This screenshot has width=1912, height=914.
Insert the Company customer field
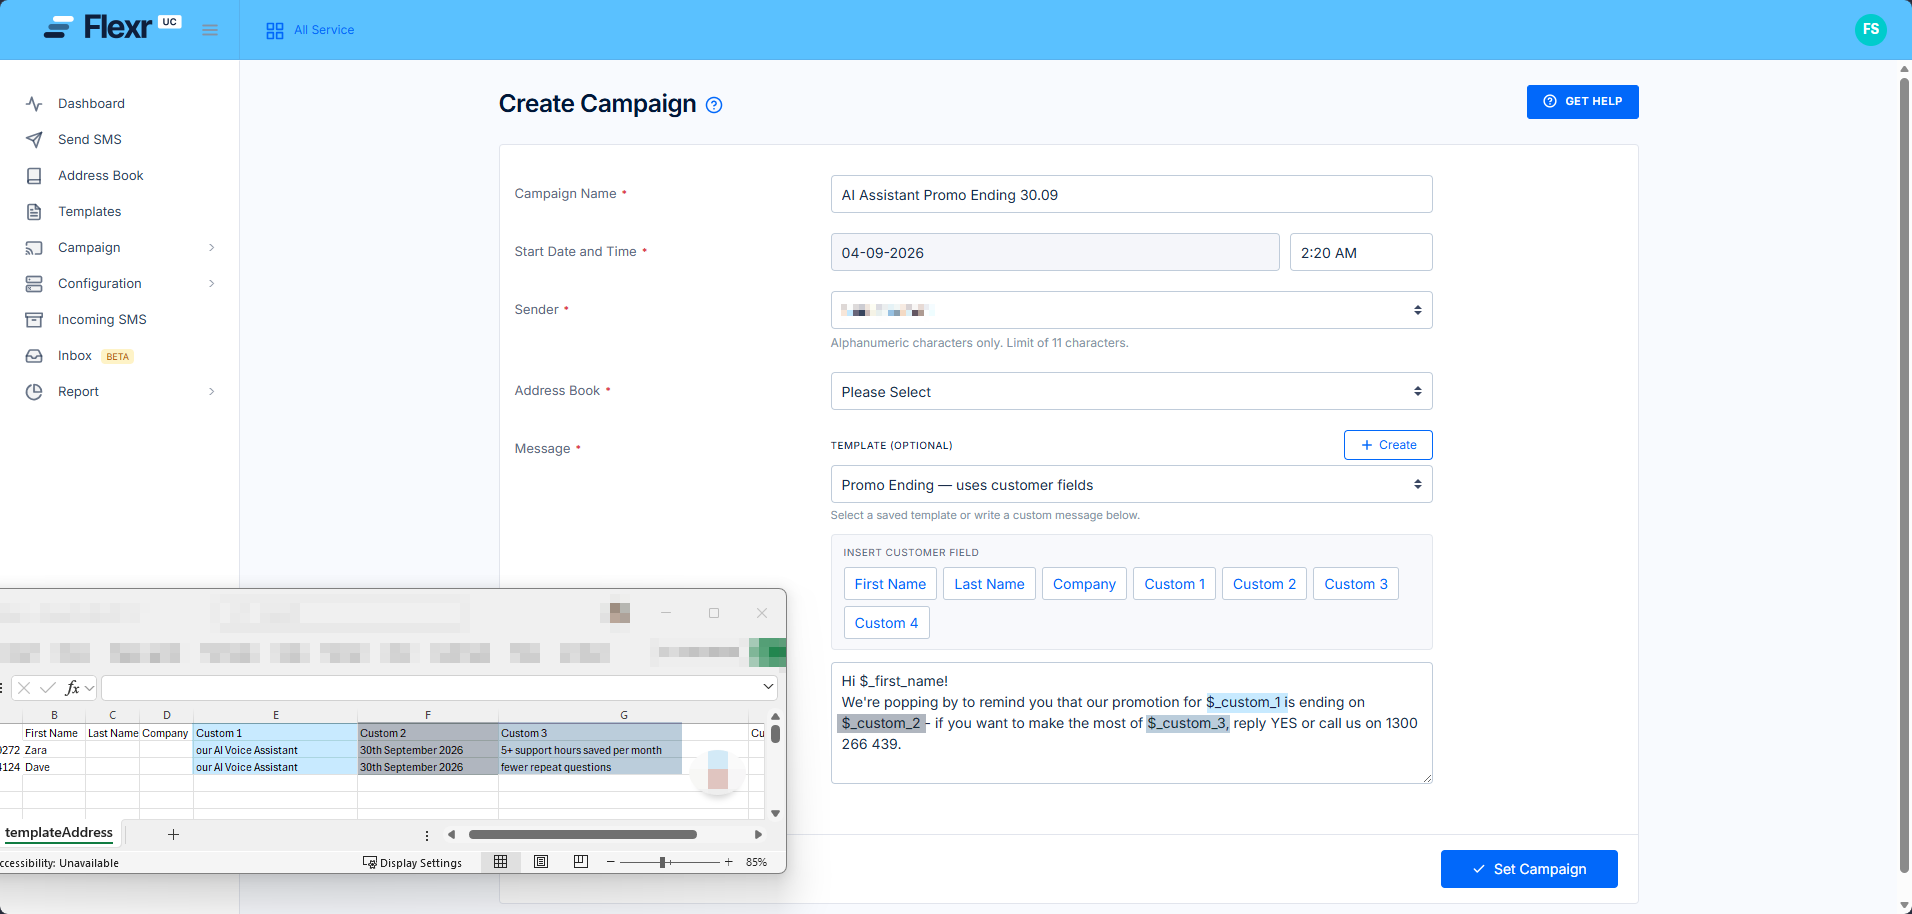coord(1084,584)
